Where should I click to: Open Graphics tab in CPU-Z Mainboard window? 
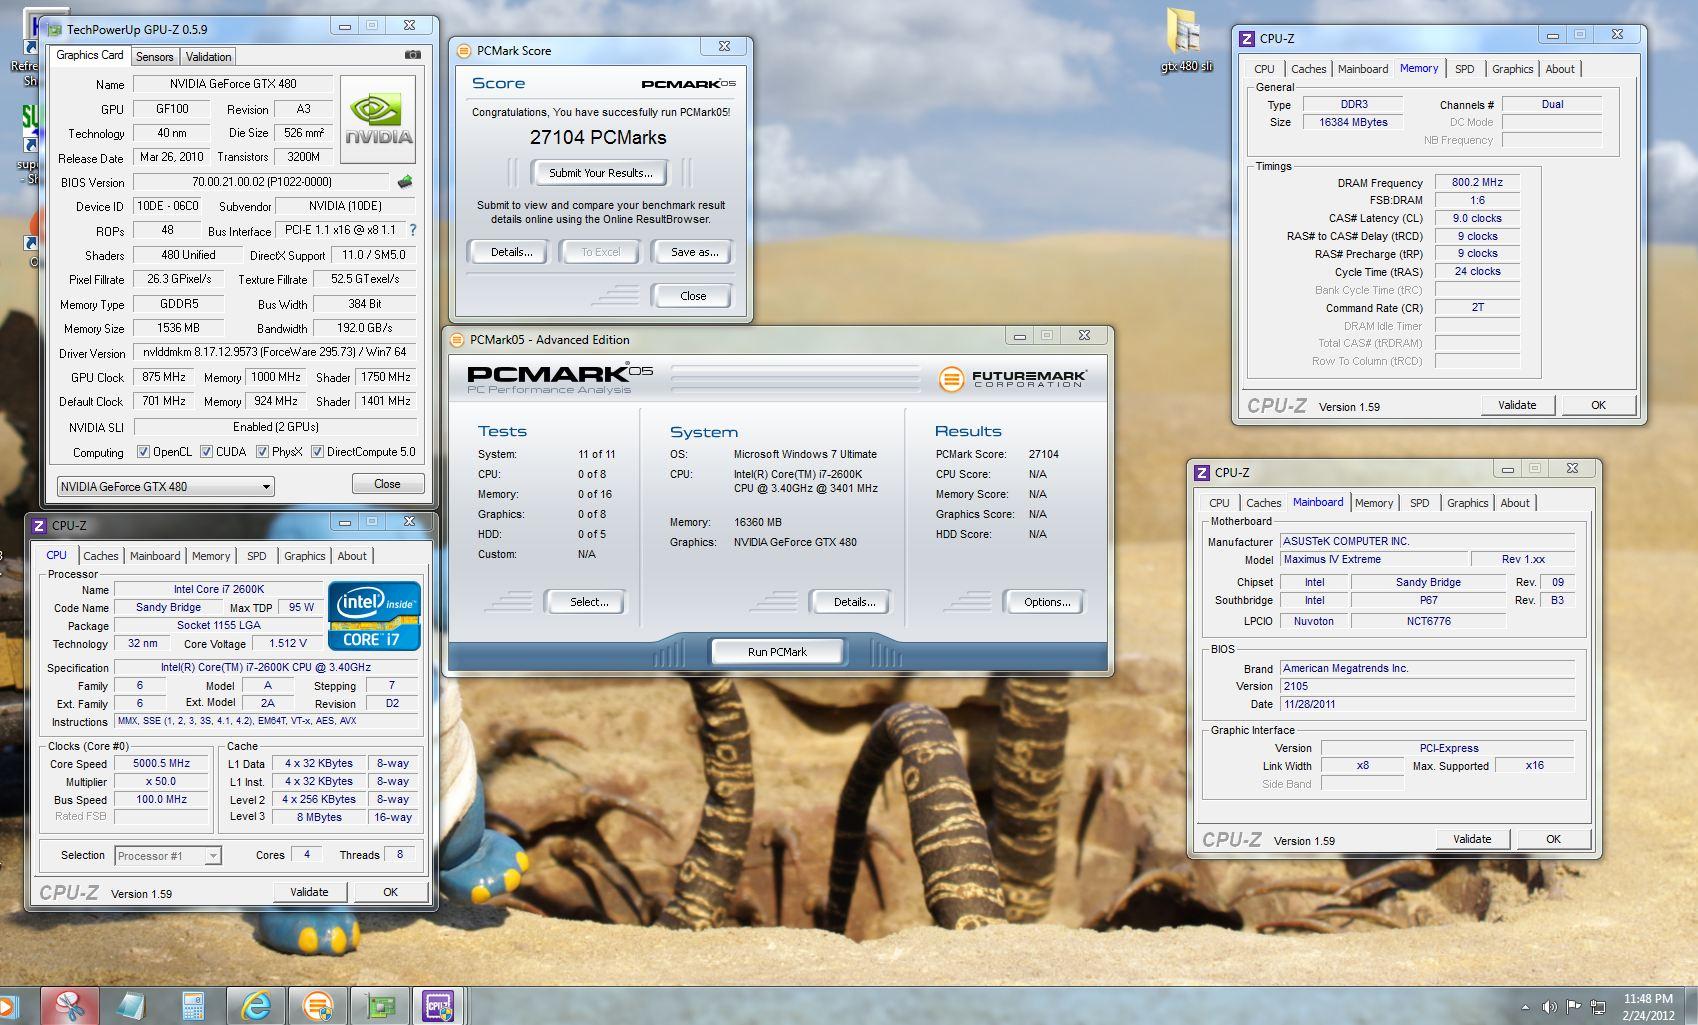1467,503
